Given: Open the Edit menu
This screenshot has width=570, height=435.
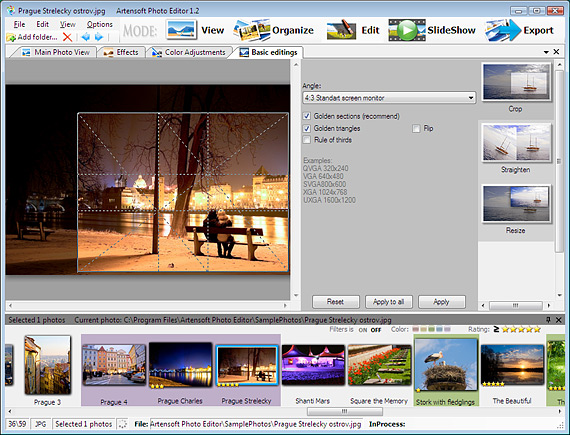Looking at the screenshot, I should [43, 24].
